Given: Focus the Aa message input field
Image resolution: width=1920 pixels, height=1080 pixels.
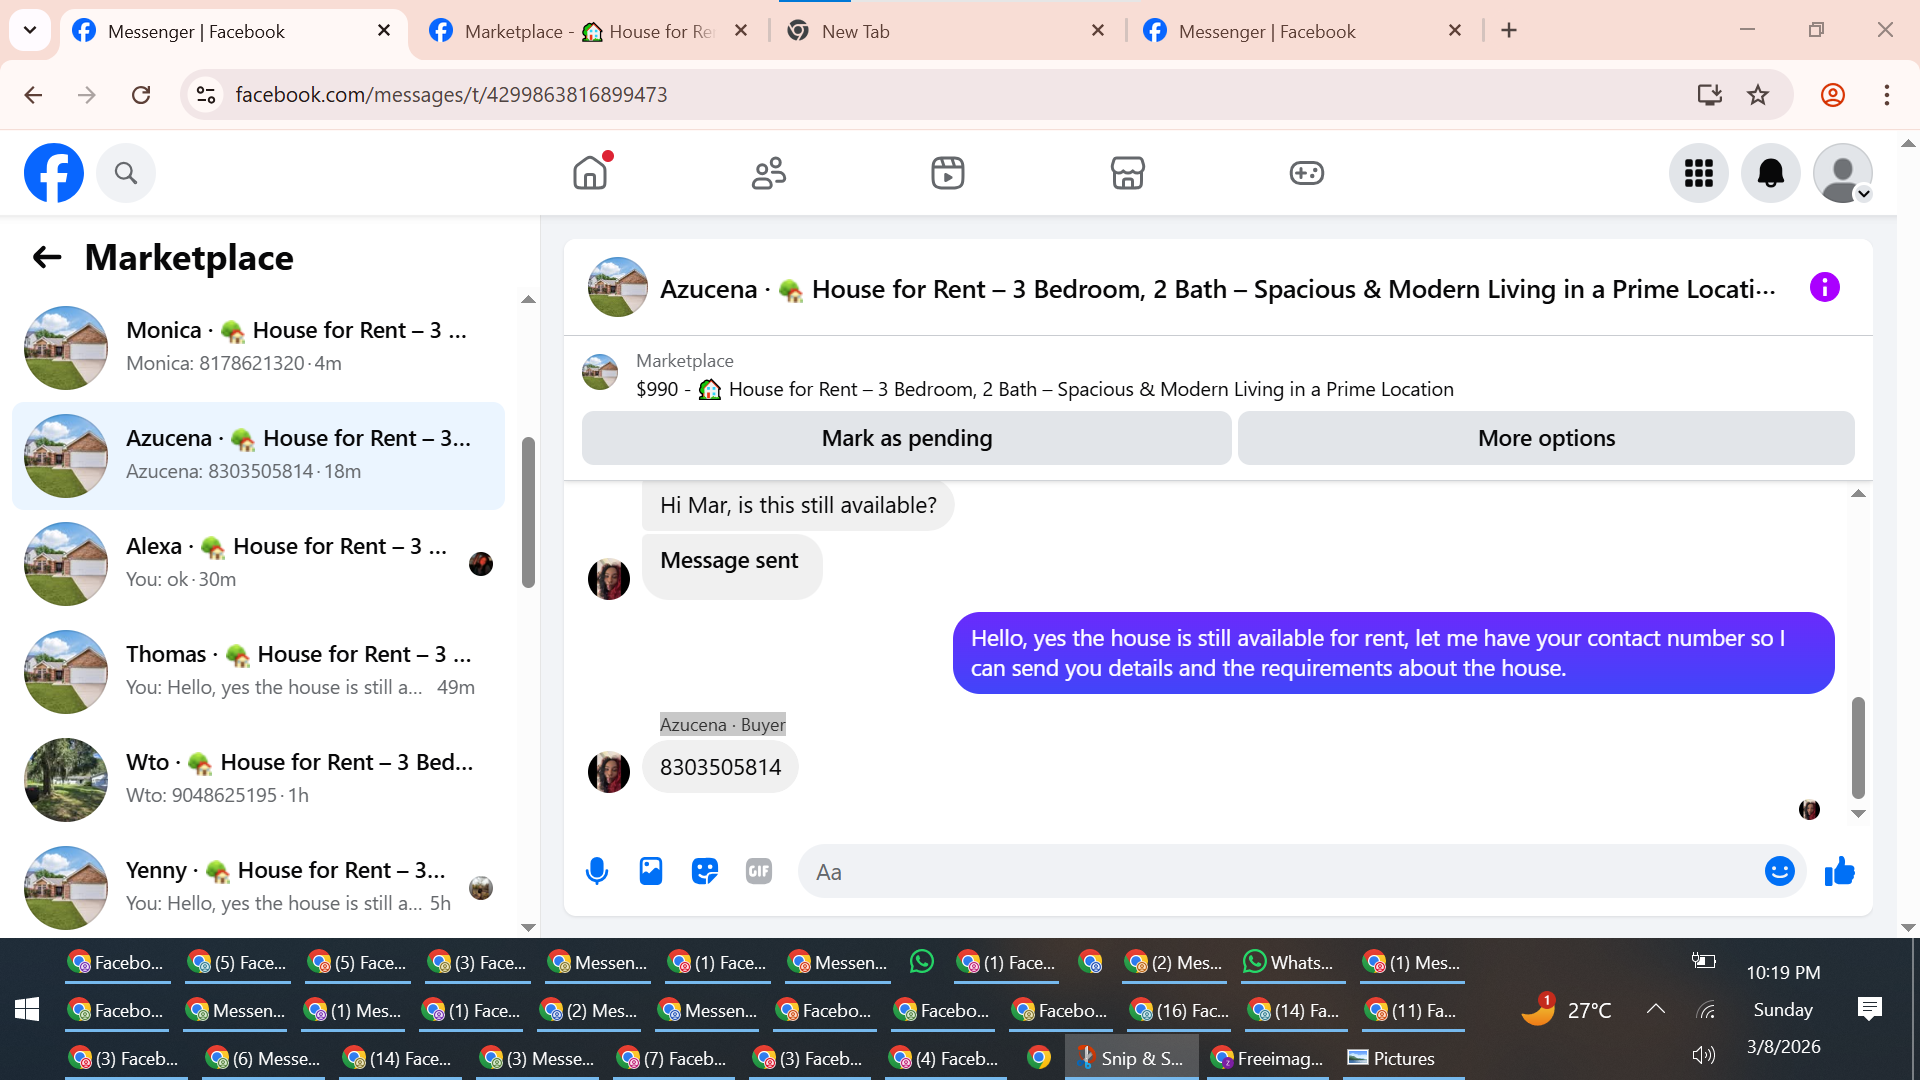Looking at the screenshot, I should pyautogui.click(x=1280, y=871).
